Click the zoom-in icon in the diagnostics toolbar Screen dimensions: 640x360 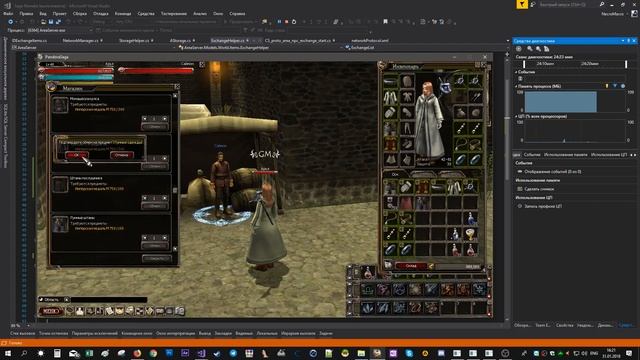tap(529, 49)
